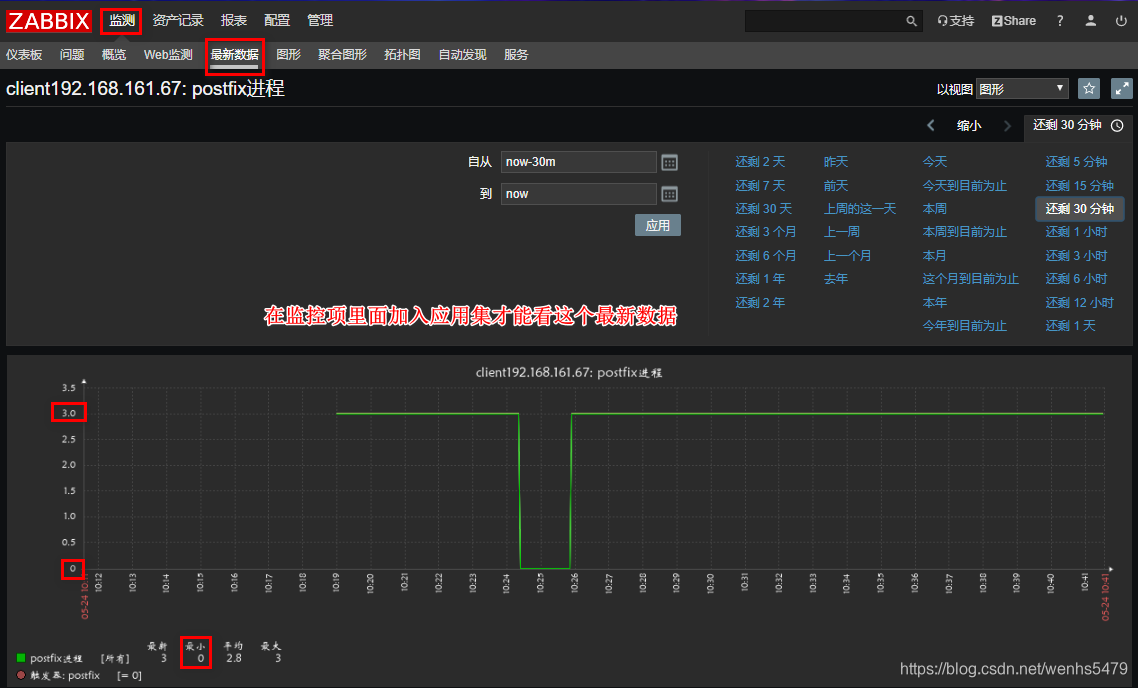Viewport: 1138px width, 688px height.
Task: Select 昨天 time range
Action: click(836, 162)
